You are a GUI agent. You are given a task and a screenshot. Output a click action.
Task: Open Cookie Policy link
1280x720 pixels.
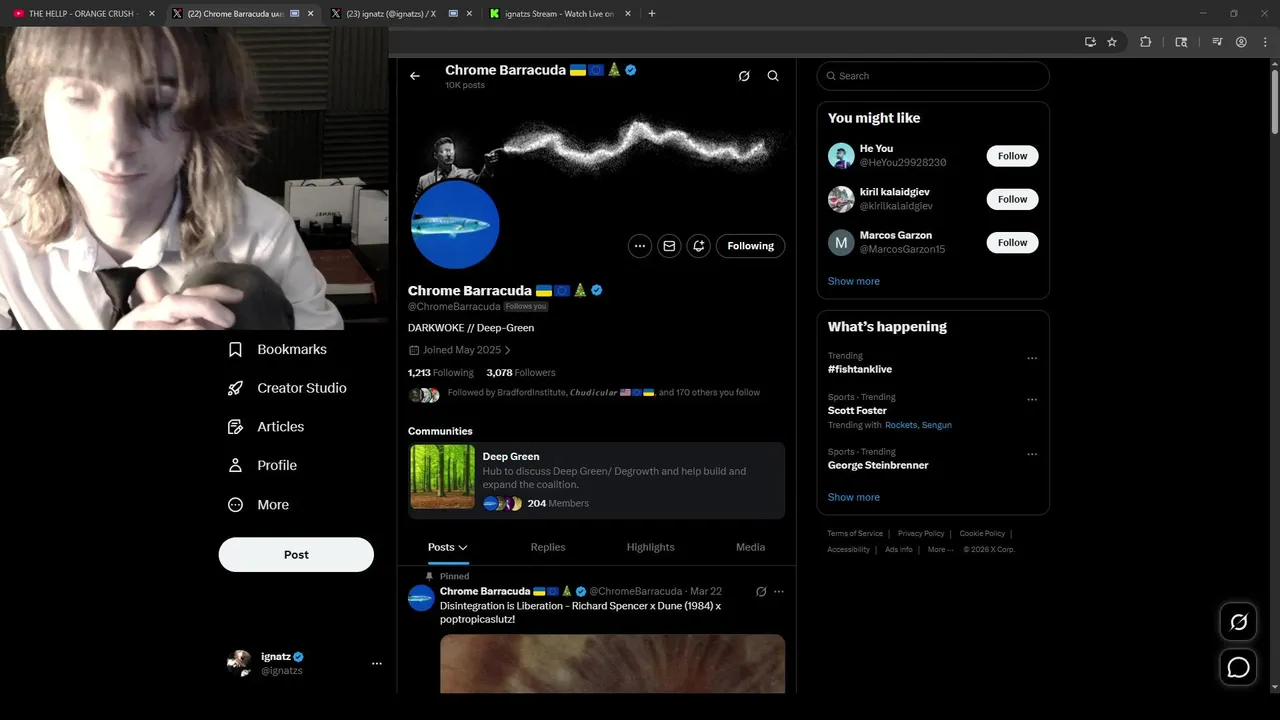coord(982,534)
